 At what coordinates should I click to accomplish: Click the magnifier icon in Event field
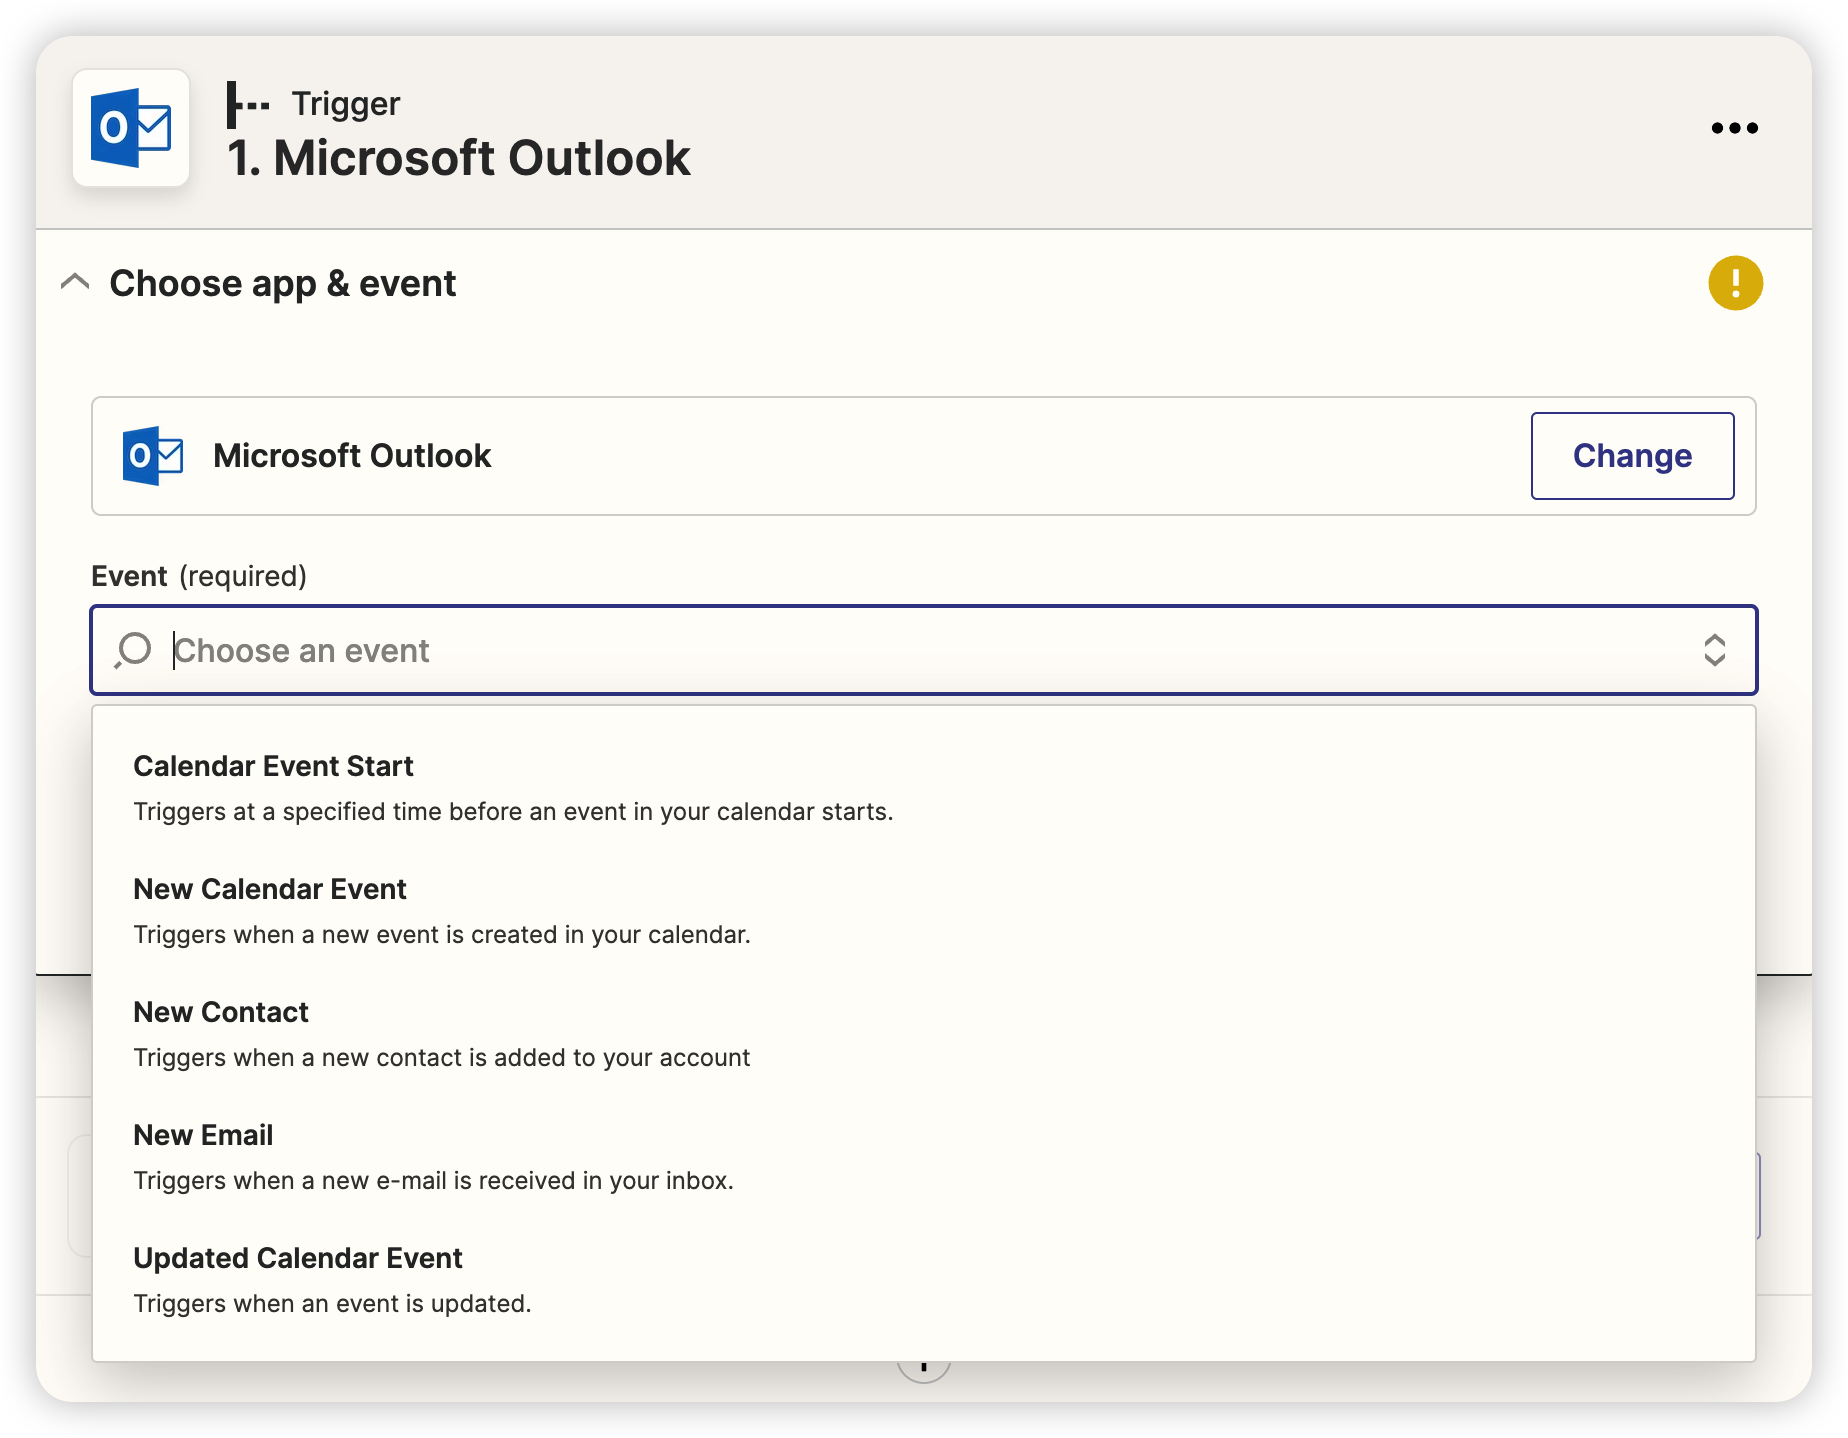(x=133, y=650)
